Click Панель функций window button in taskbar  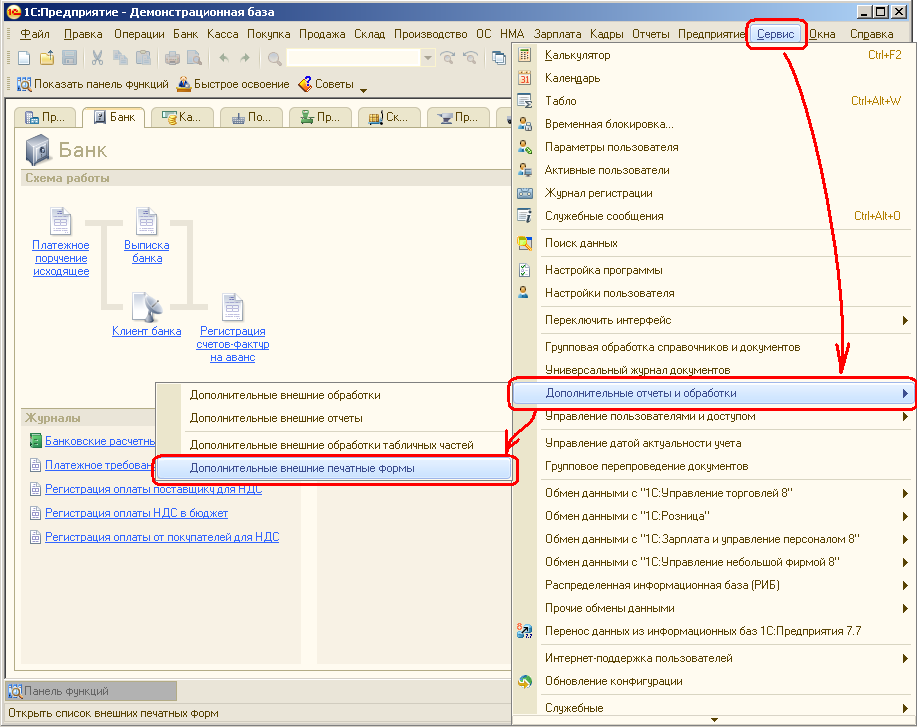91,691
